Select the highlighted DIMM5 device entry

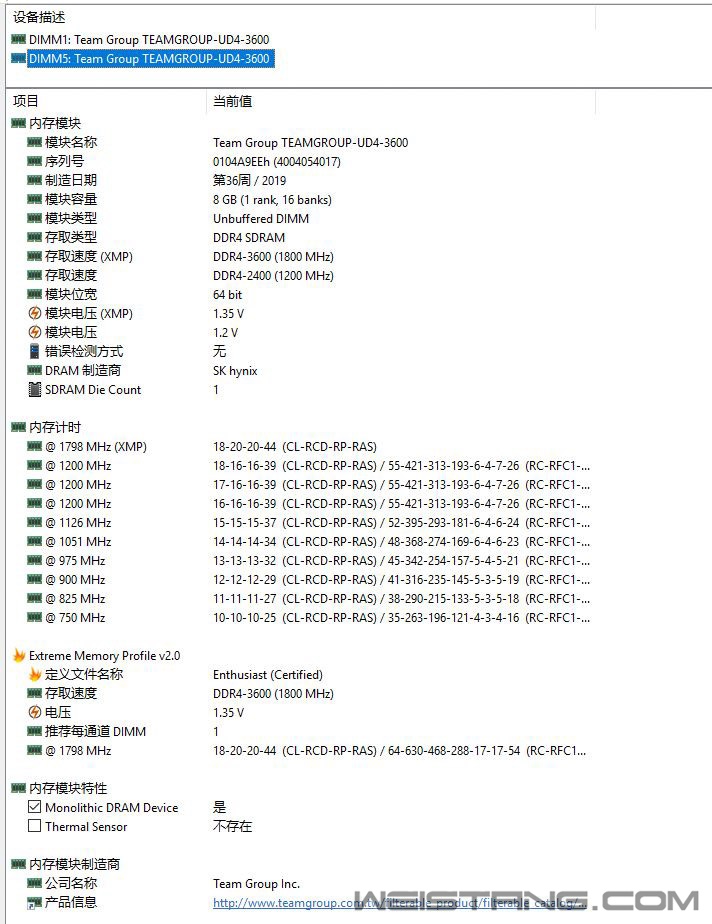[148, 59]
